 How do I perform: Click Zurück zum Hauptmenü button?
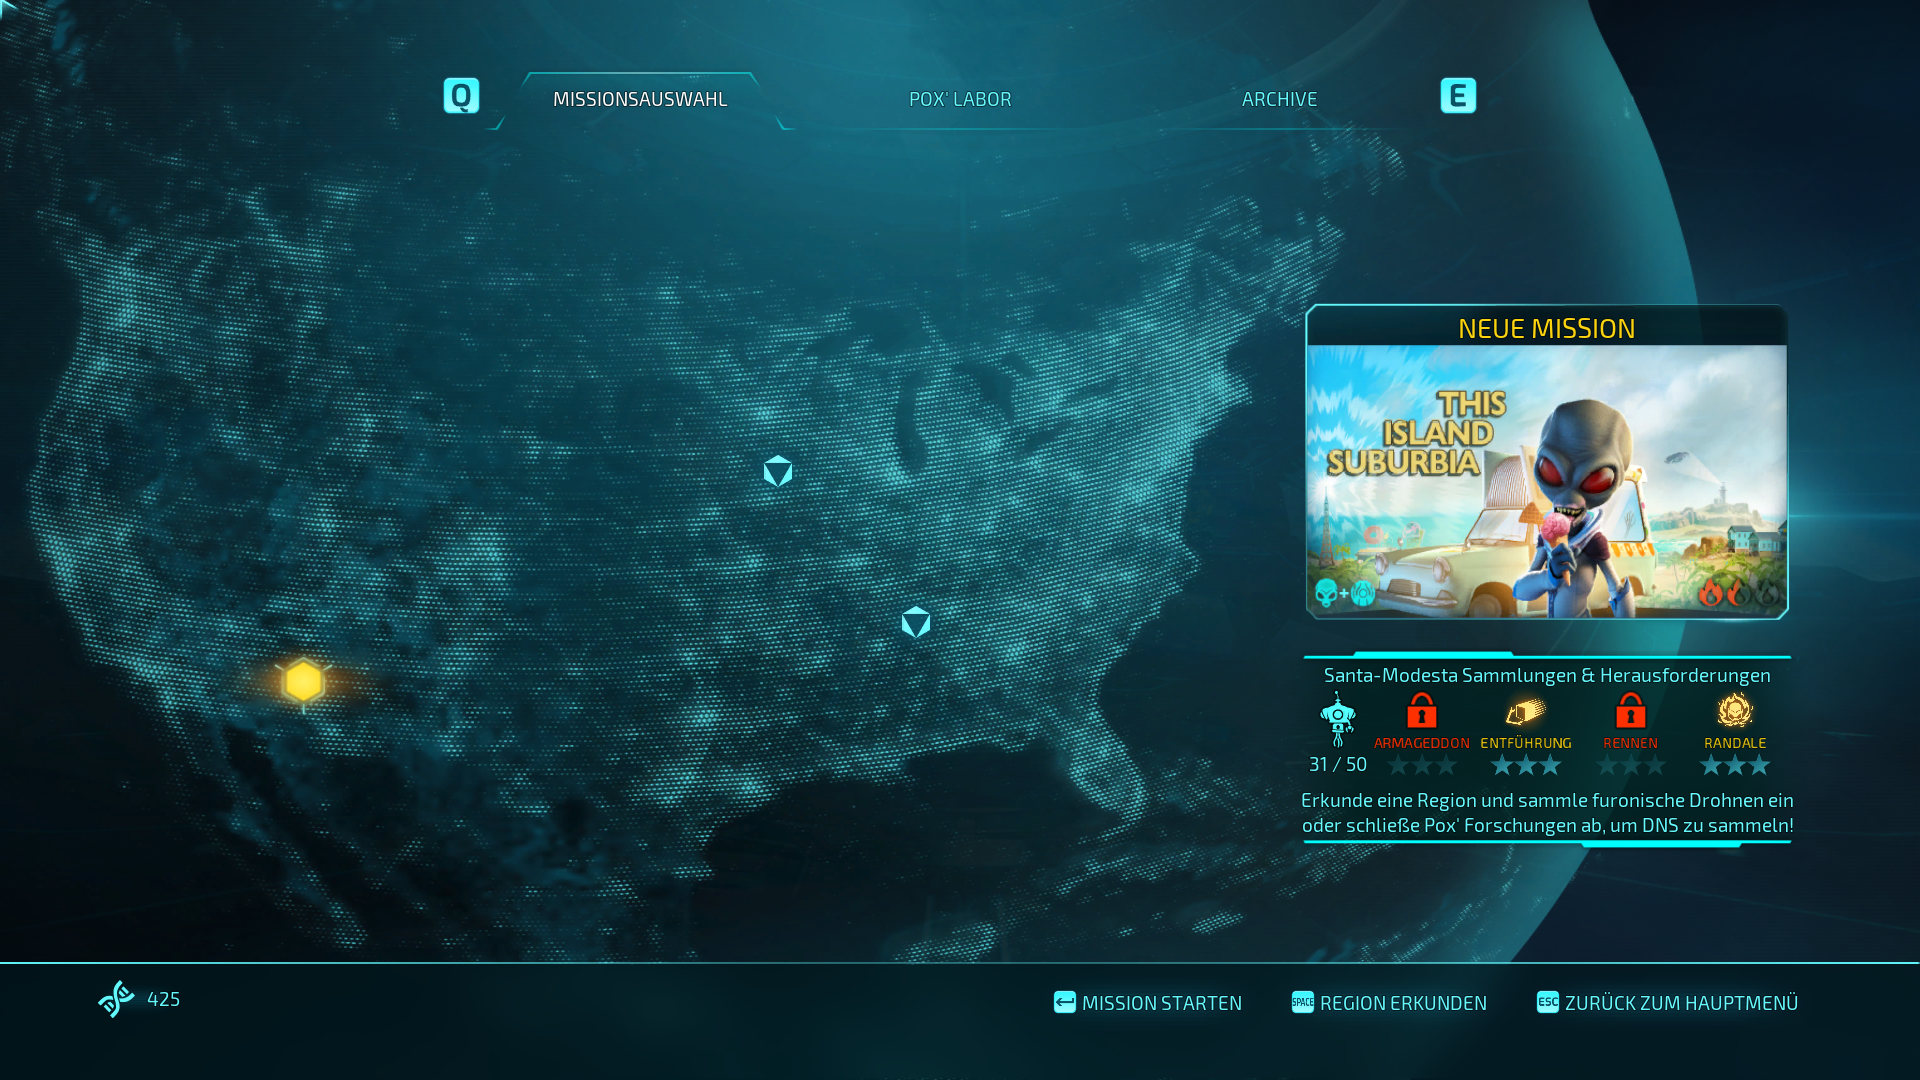(x=1667, y=1002)
